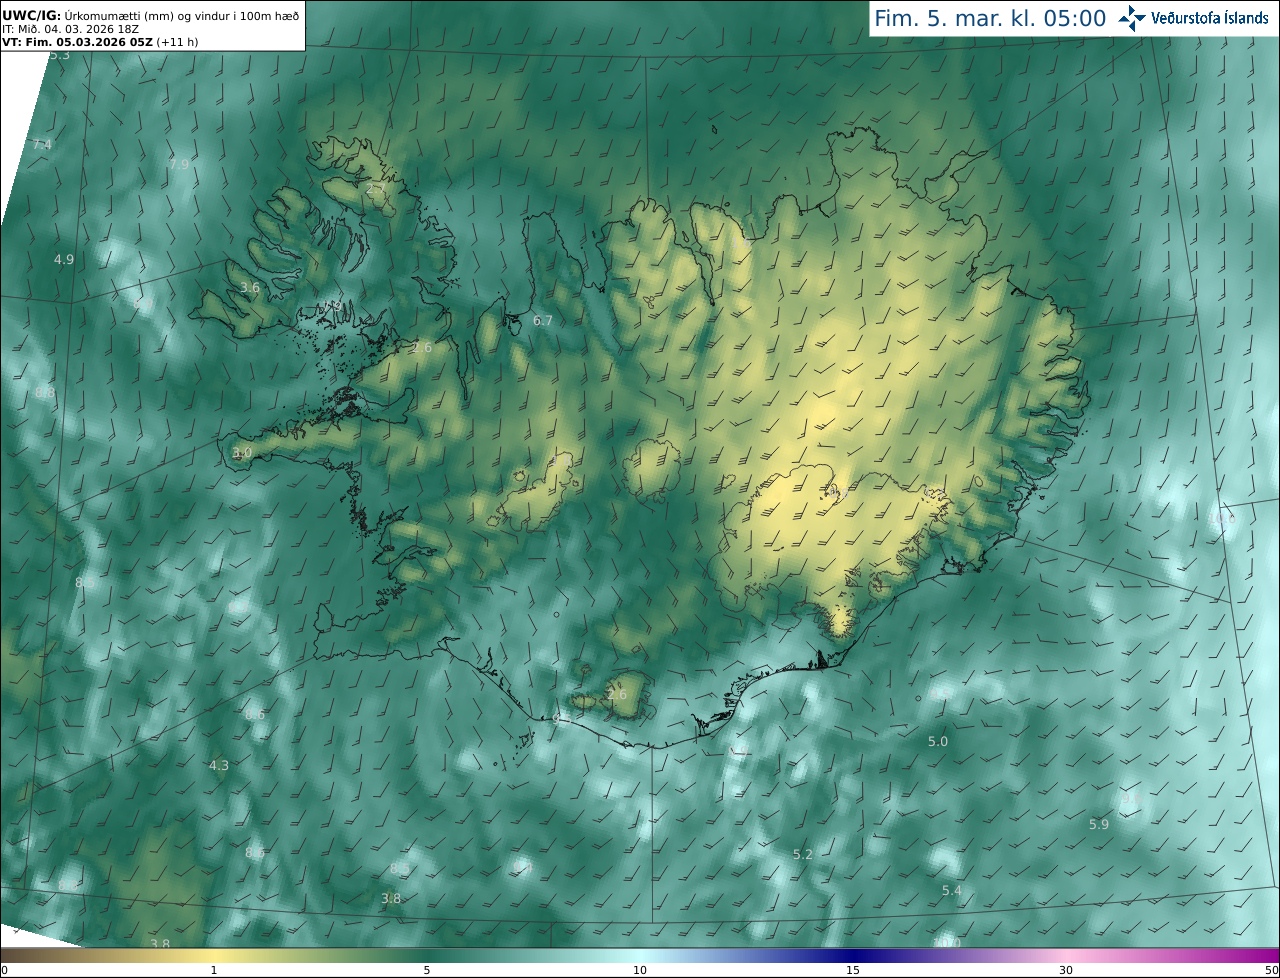Click the '3.6' value on the Westfjords
This screenshot has height=978, width=1280.
[250, 287]
